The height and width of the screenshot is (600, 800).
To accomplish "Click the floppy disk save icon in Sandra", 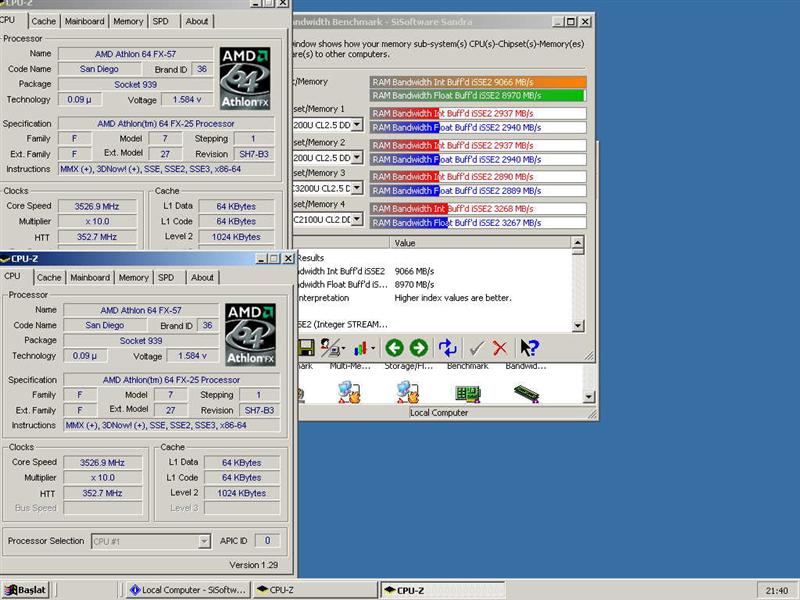I will tap(306, 348).
